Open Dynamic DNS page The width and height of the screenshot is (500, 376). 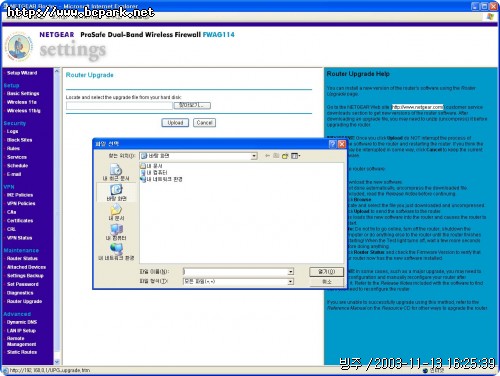(x=22, y=322)
